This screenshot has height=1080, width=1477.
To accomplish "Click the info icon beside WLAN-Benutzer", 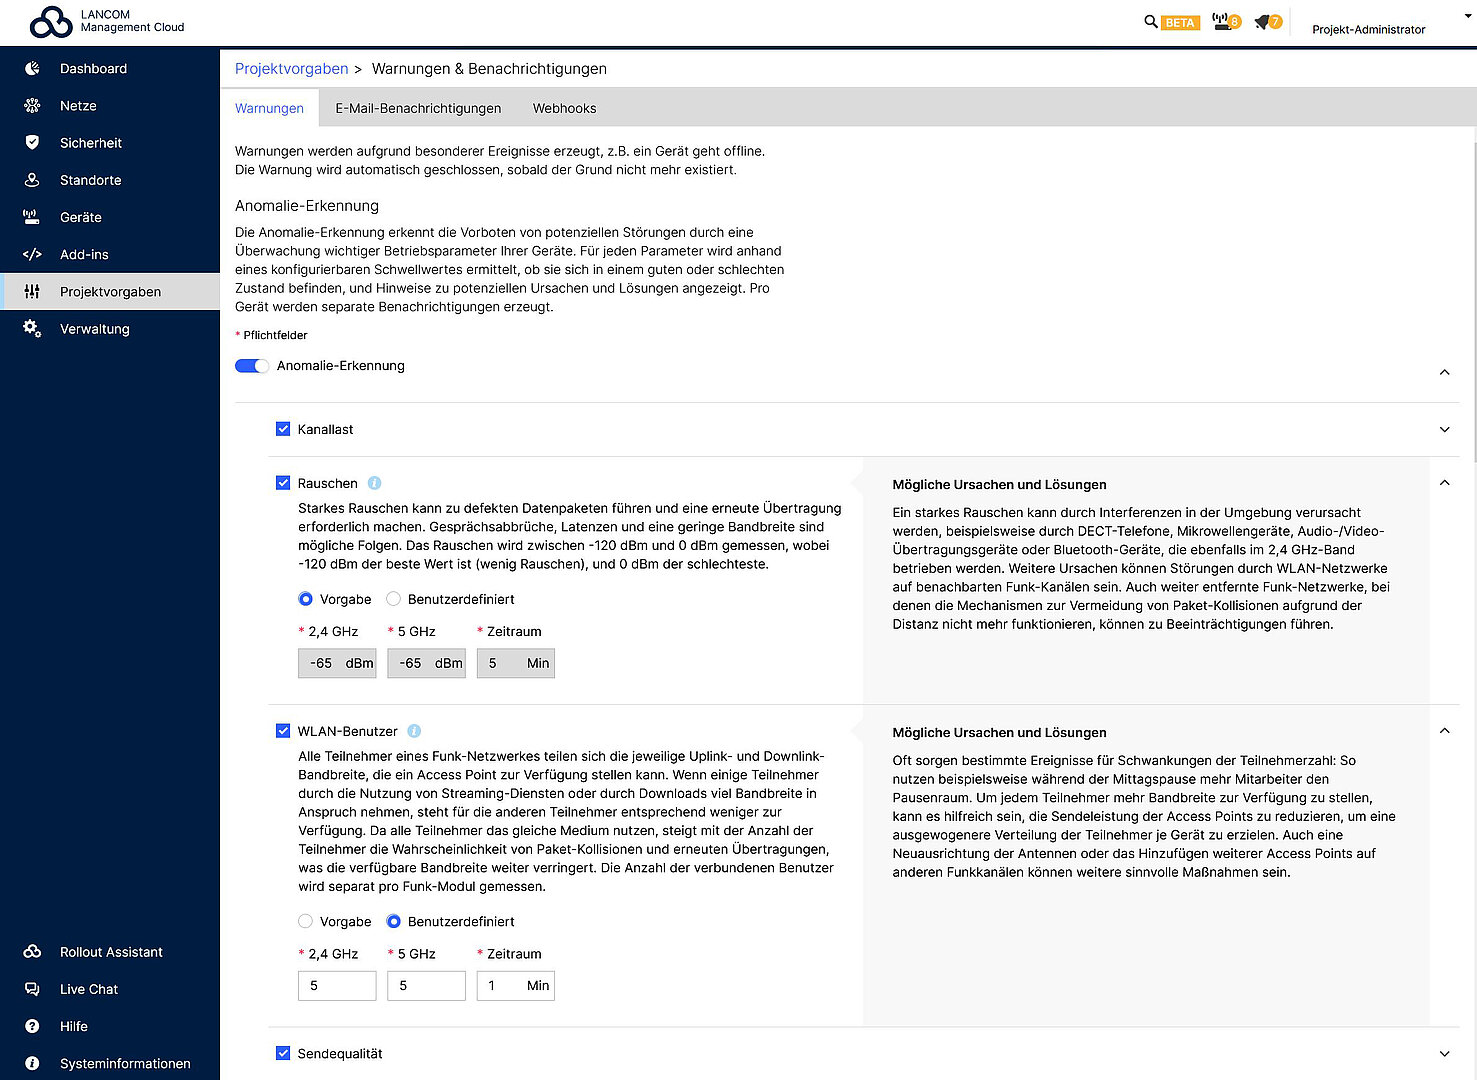I will 414,731.
